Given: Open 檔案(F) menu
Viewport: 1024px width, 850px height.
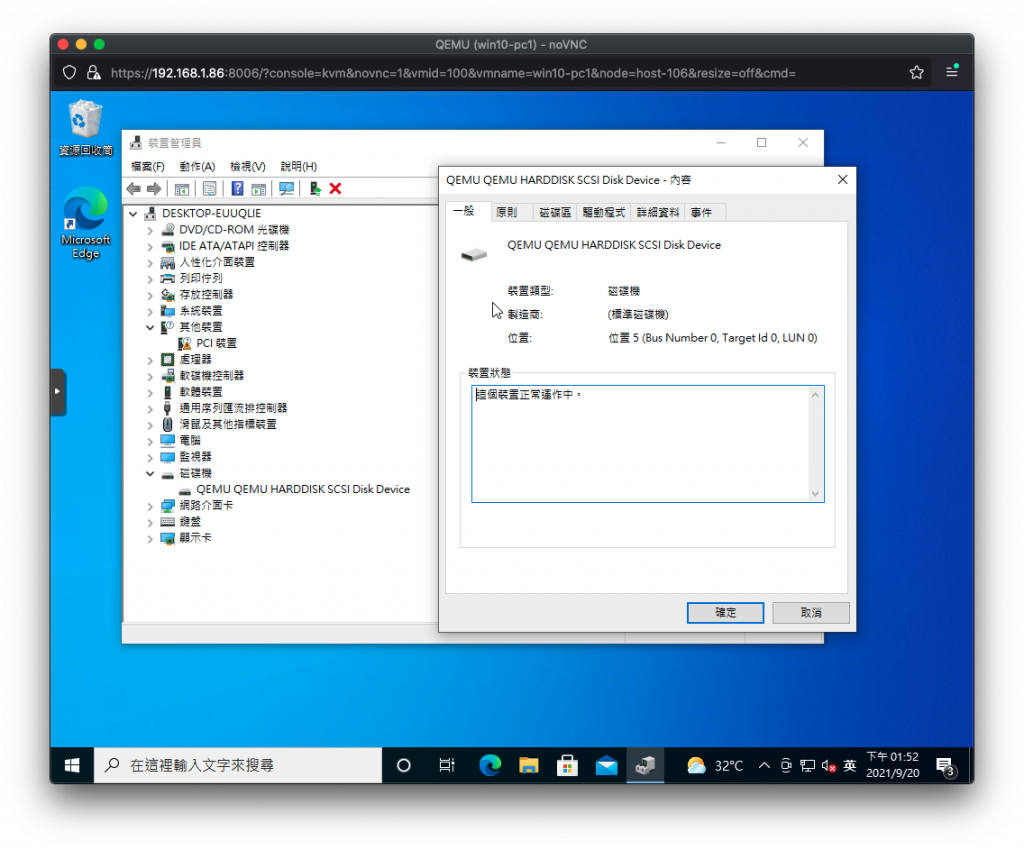Looking at the screenshot, I should (148, 166).
